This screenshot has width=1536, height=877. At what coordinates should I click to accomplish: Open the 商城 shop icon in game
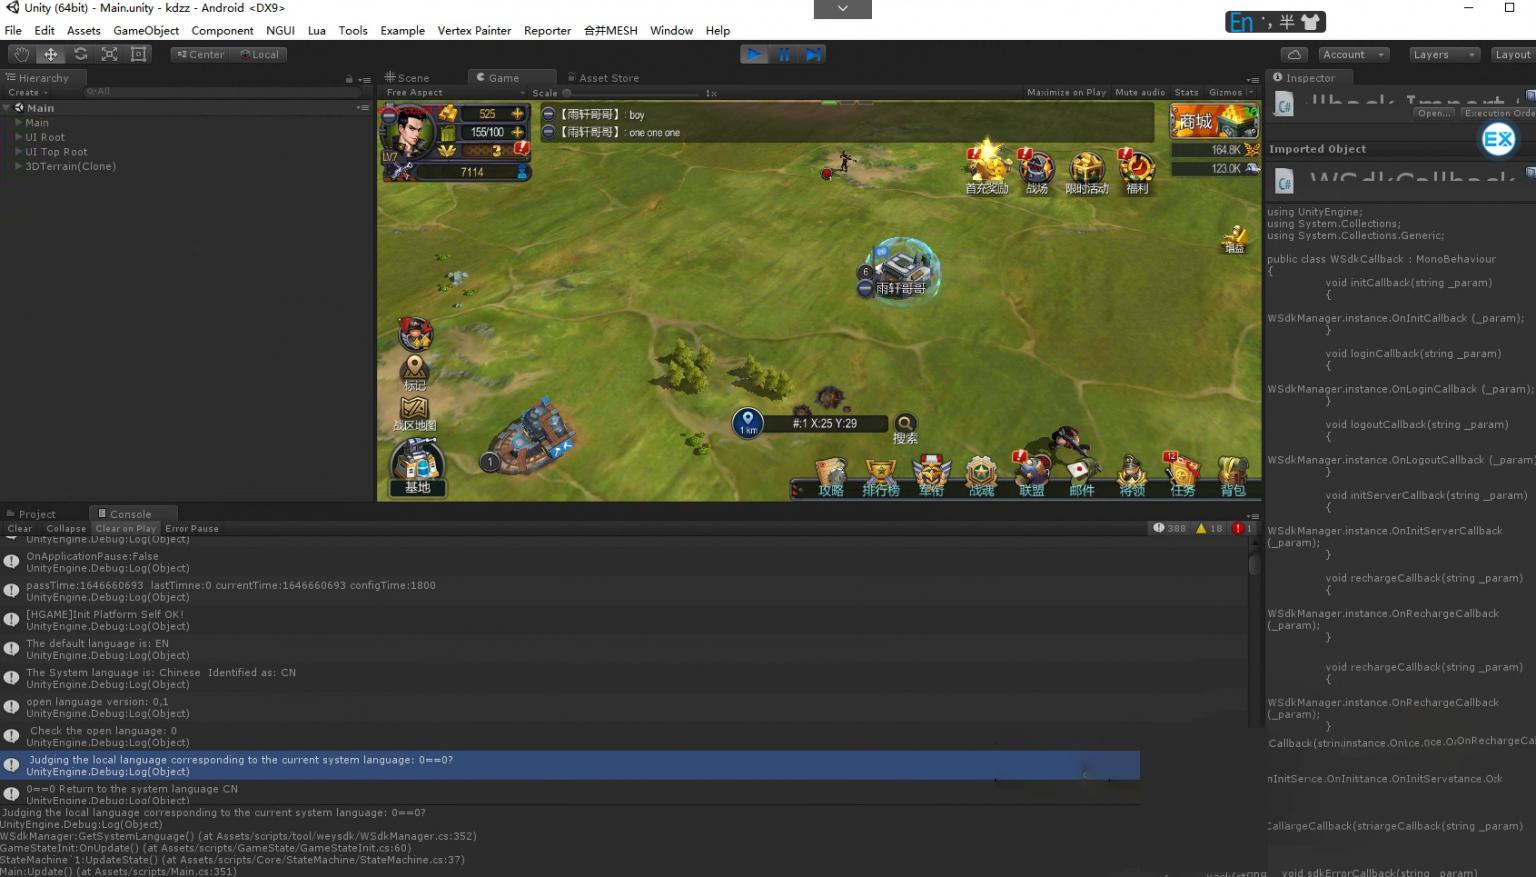click(x=1214, y=121)
